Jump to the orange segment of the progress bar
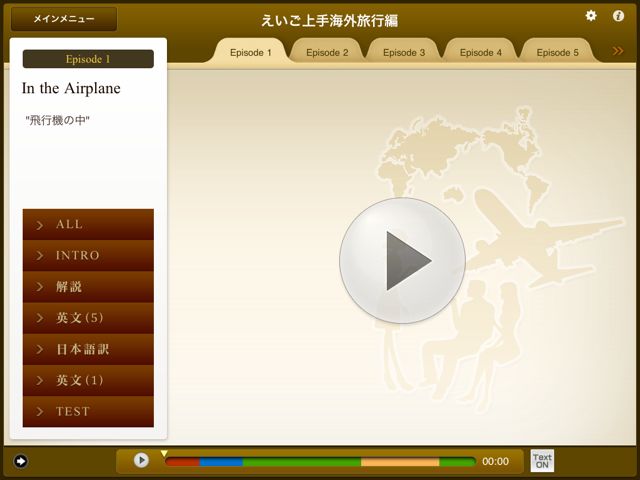This screenshot has height=480, width=640. [400, 462]
